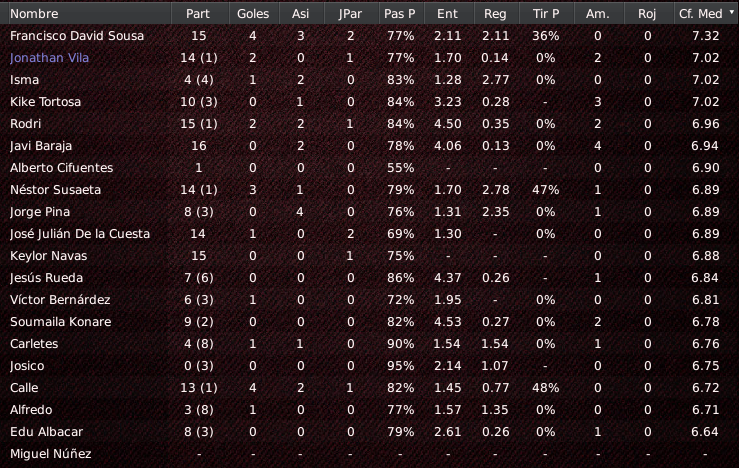Open Jonathan Vila player link
This screenshot has height=468, width=739.
[x=49, y=57]
